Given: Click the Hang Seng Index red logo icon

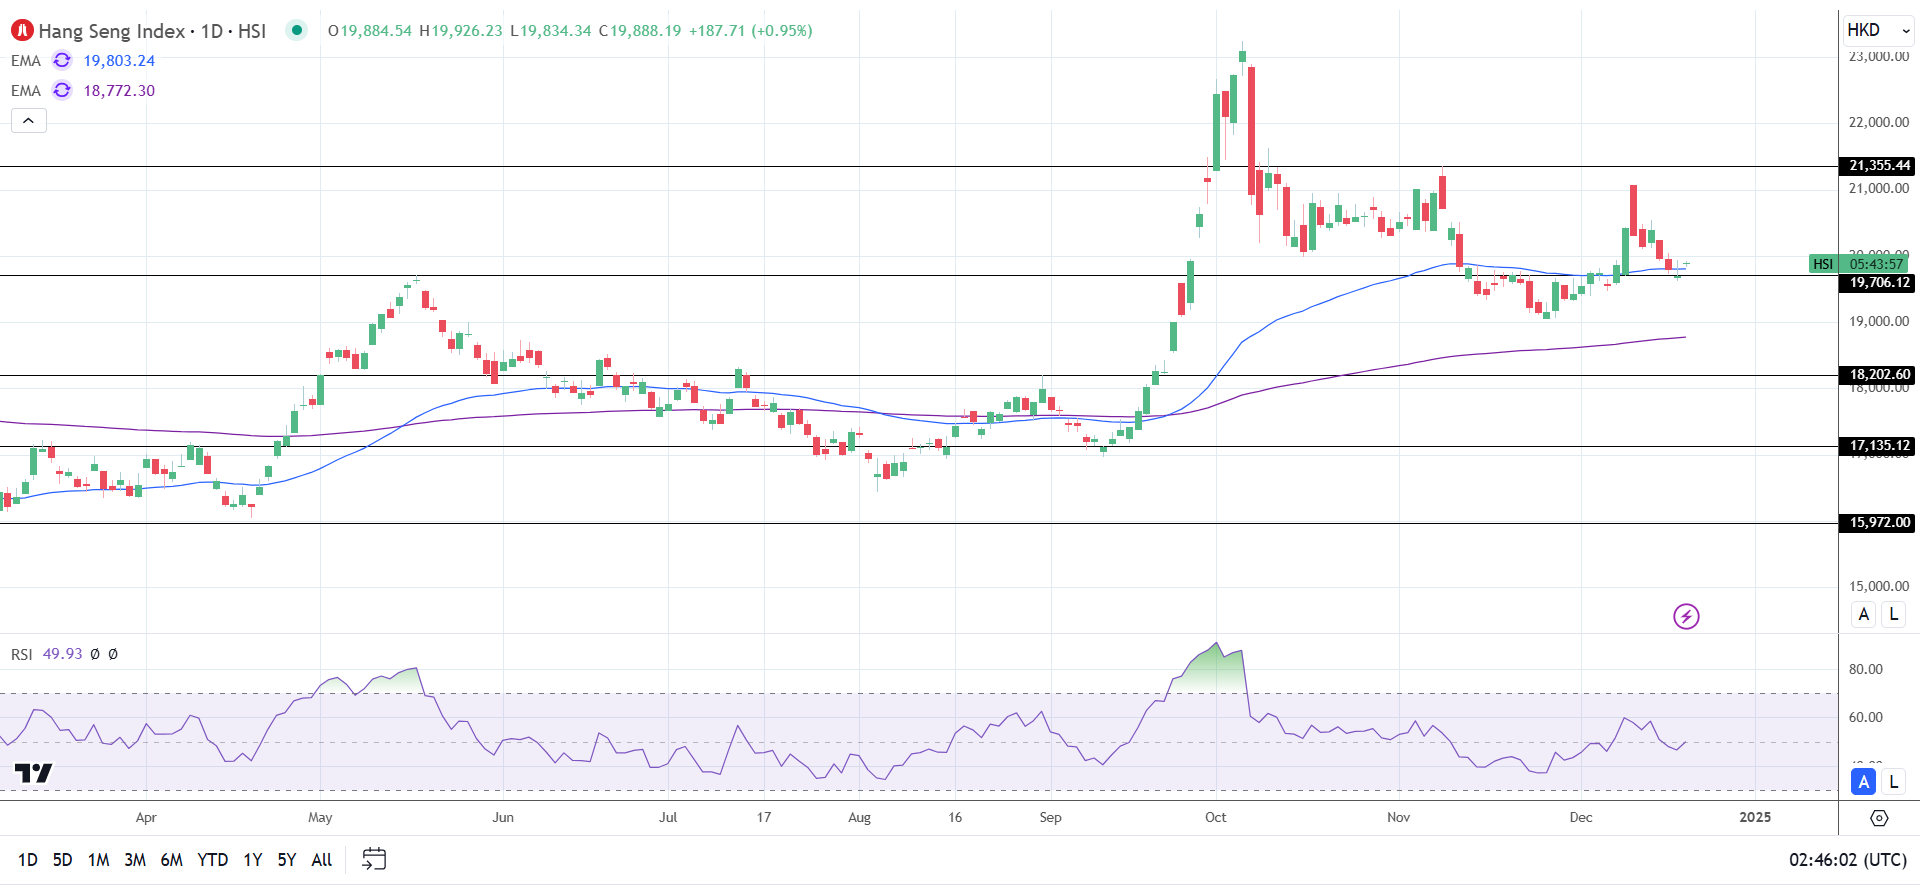Looking at the screenshot, I should tap(22, 30).
